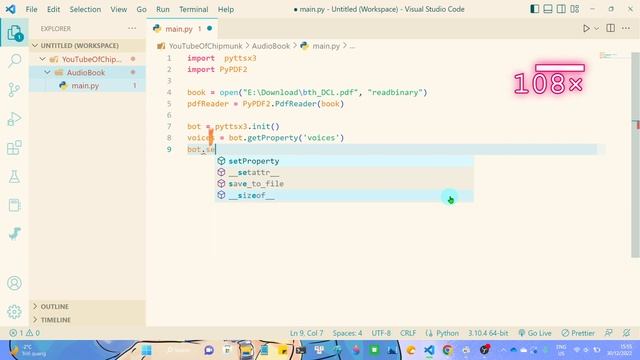
Task: Choose __sizeof__ from the suggestion list
Action: click(344, 195)
